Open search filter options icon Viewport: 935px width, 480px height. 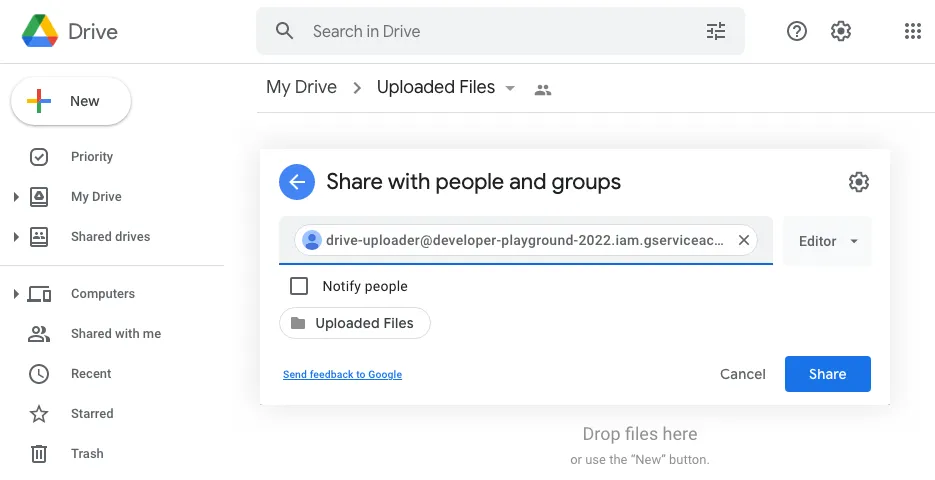tap(716, 31)
